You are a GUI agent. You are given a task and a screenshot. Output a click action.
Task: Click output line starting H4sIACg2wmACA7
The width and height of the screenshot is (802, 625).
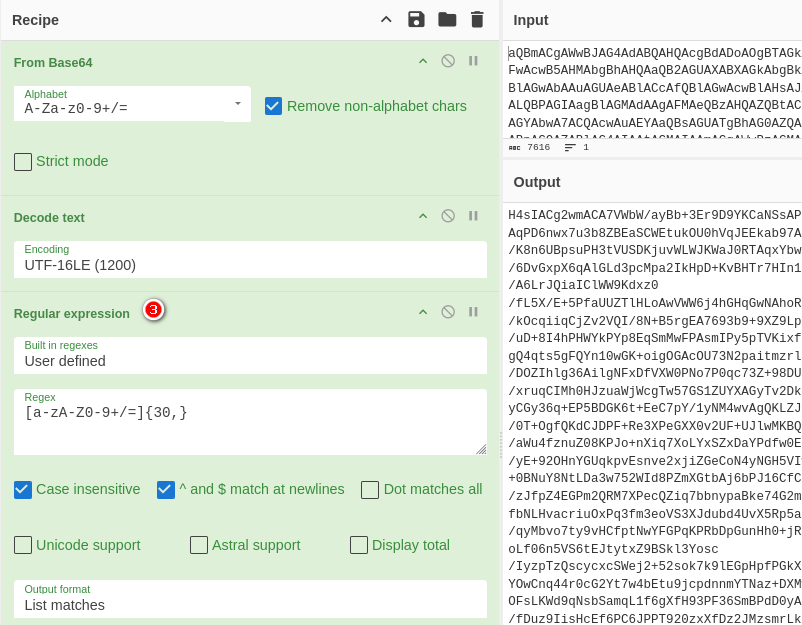tap(655, 215)
